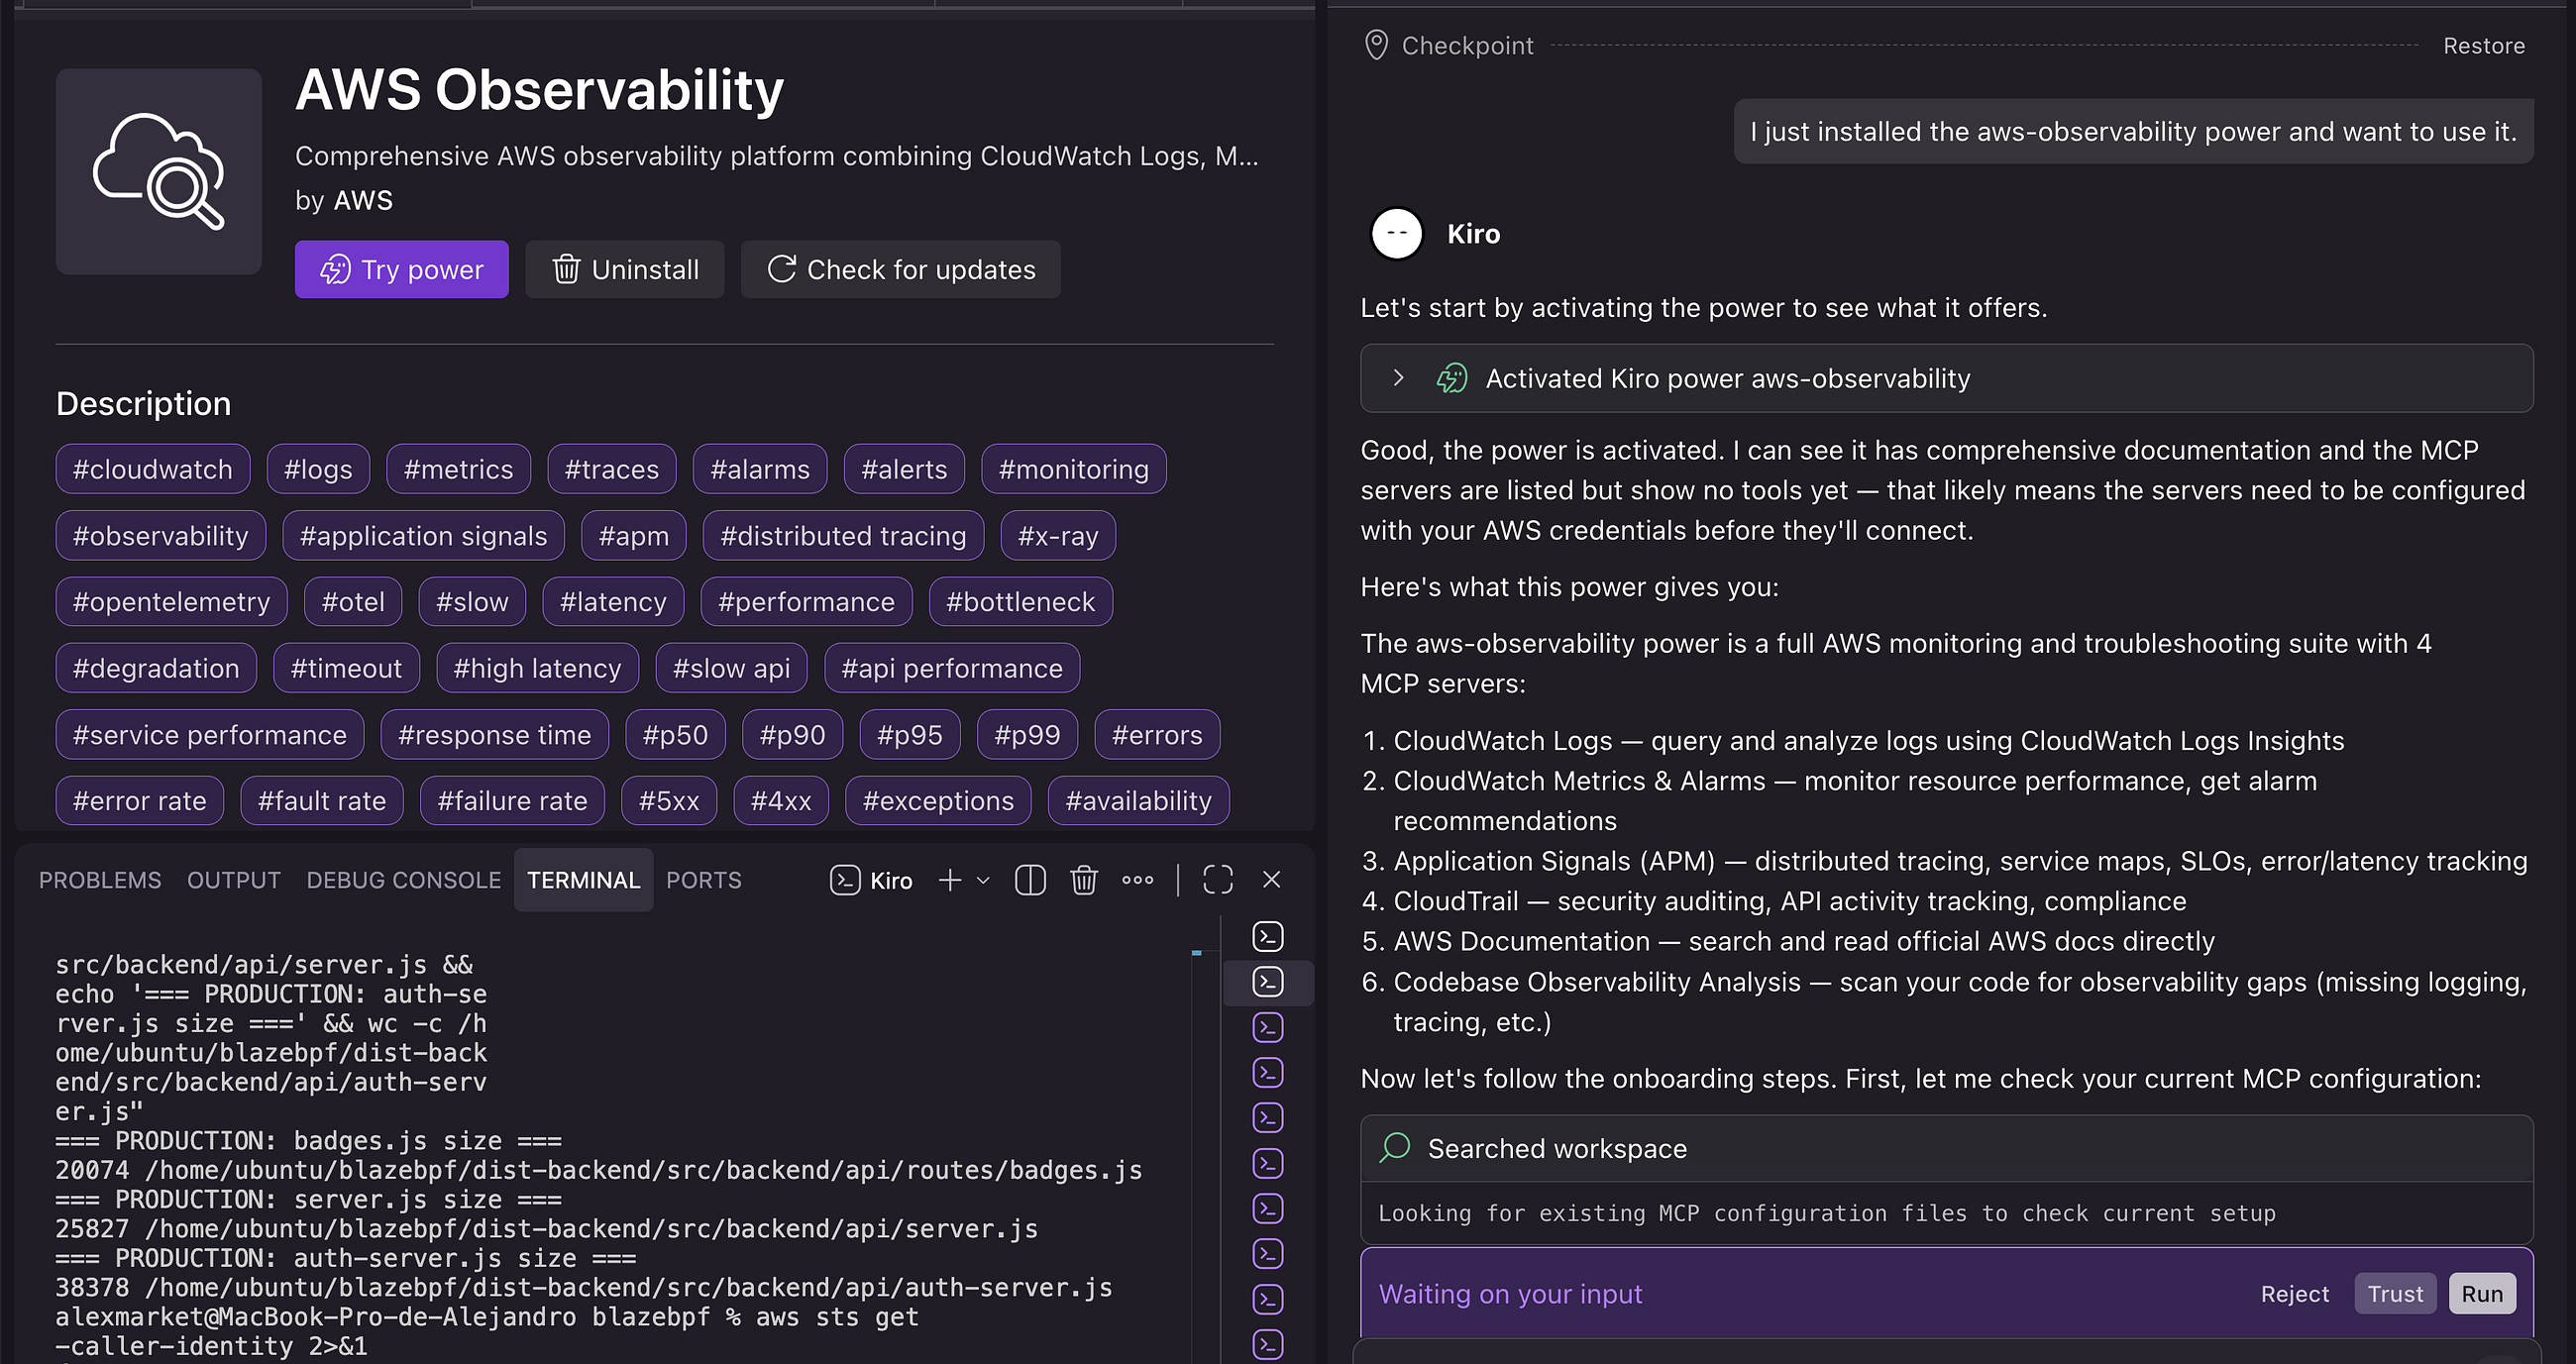Select the fourth terminal instance icon
This screenshot has width=2576, height=1364.
point(1268,1072)
